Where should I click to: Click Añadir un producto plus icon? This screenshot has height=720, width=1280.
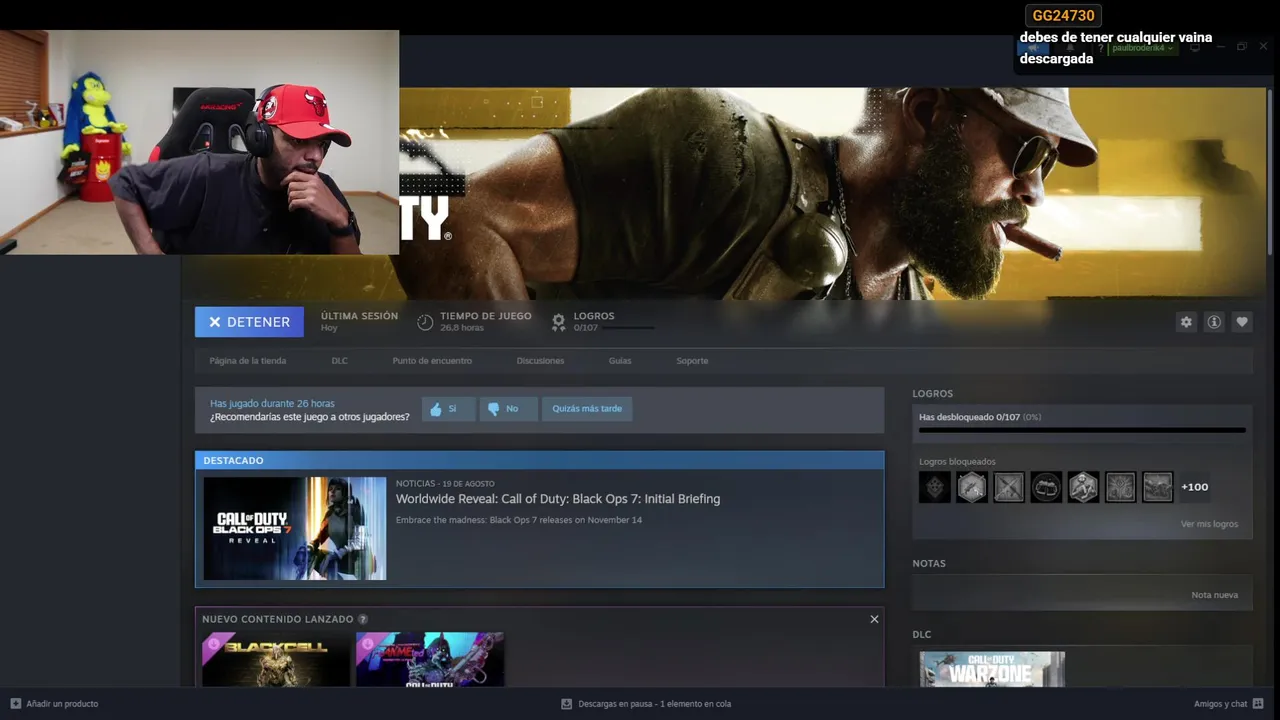click(15, 704)
